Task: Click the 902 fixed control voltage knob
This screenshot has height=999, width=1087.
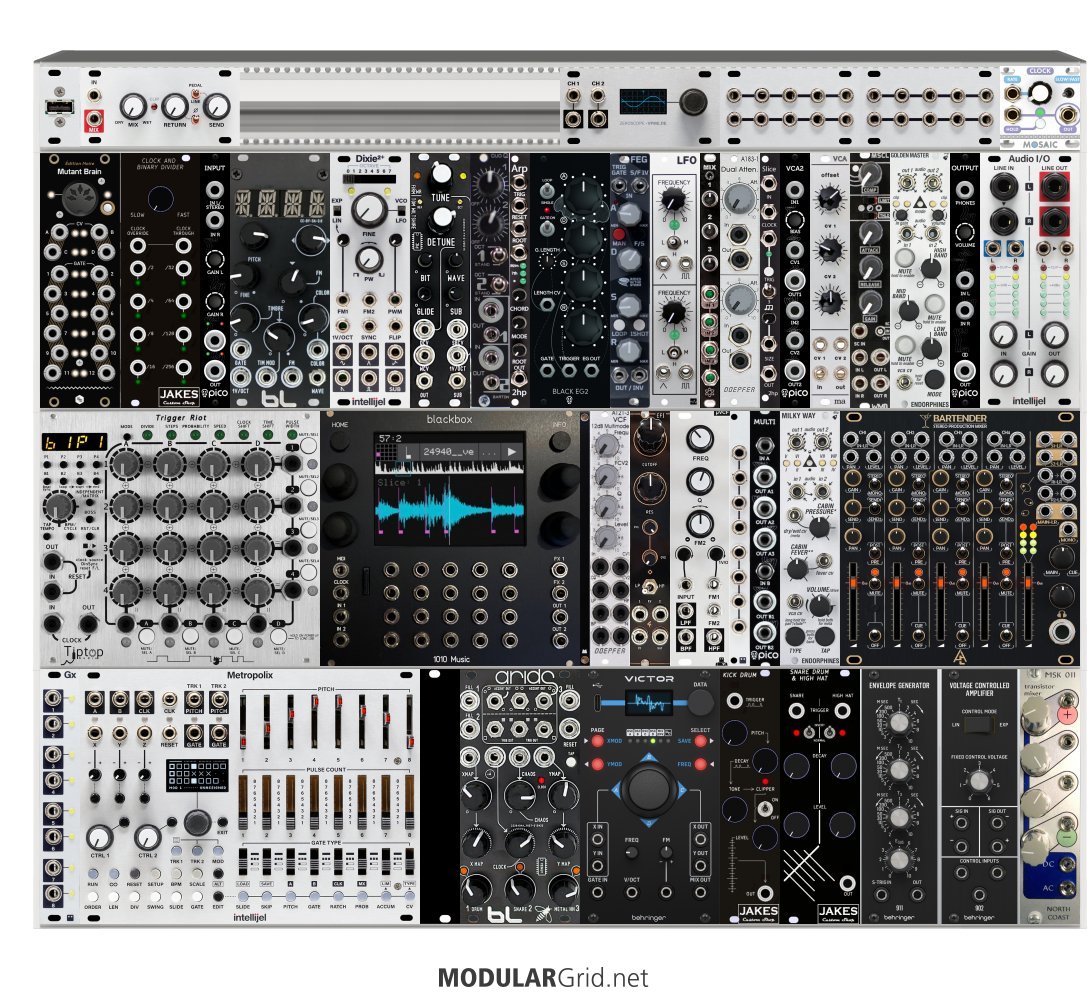Action: tap(979, 781)
